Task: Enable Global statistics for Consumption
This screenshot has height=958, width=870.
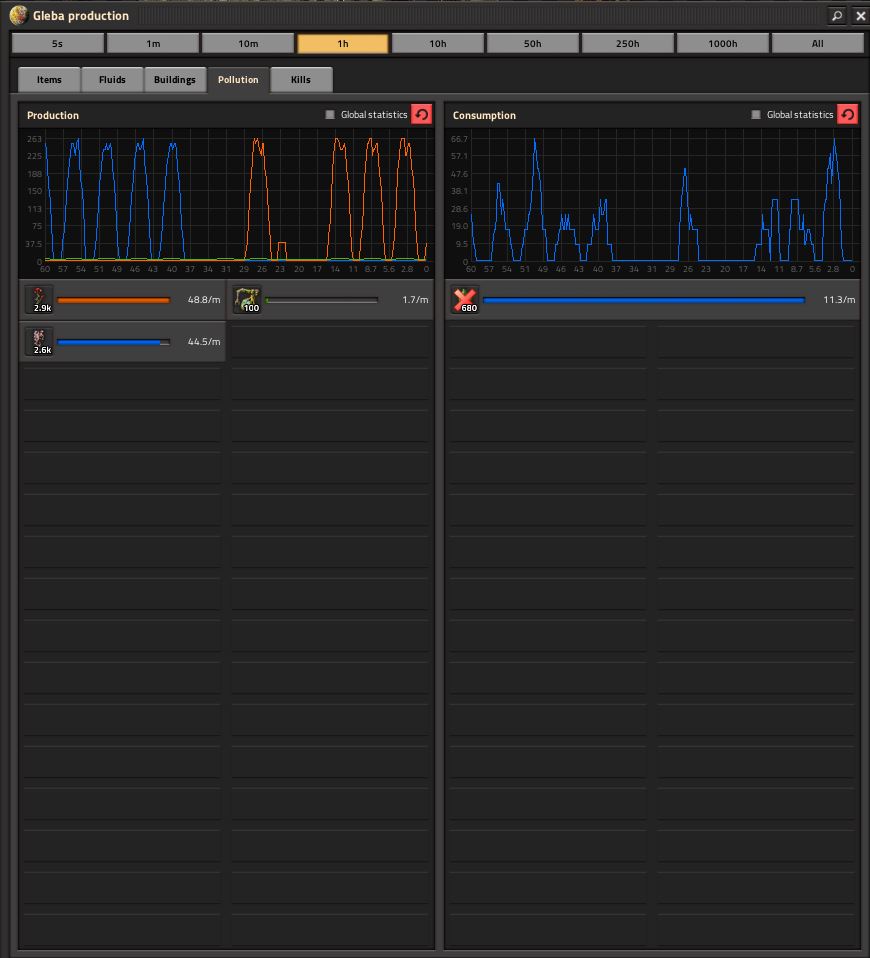Action: click(x=756, y=115)
